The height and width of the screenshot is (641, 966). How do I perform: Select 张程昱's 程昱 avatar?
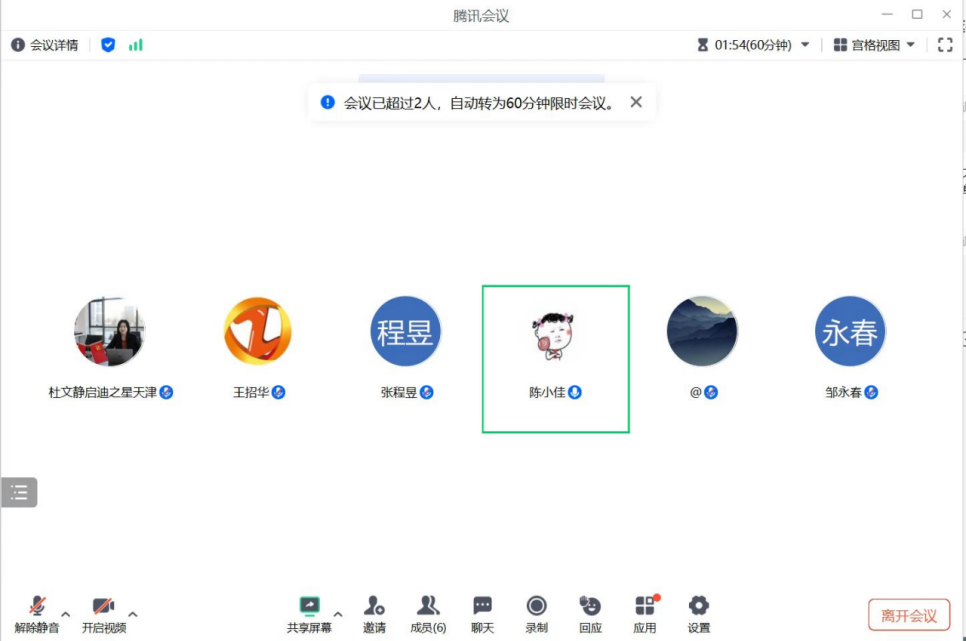405,332
